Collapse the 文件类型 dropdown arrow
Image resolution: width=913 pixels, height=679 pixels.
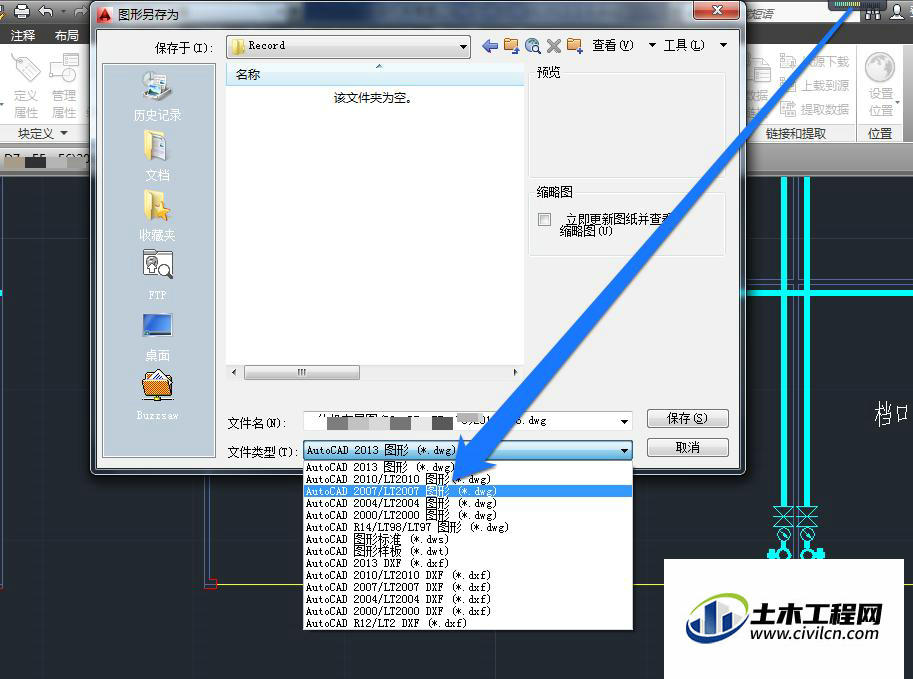click(x=624, y=450)
